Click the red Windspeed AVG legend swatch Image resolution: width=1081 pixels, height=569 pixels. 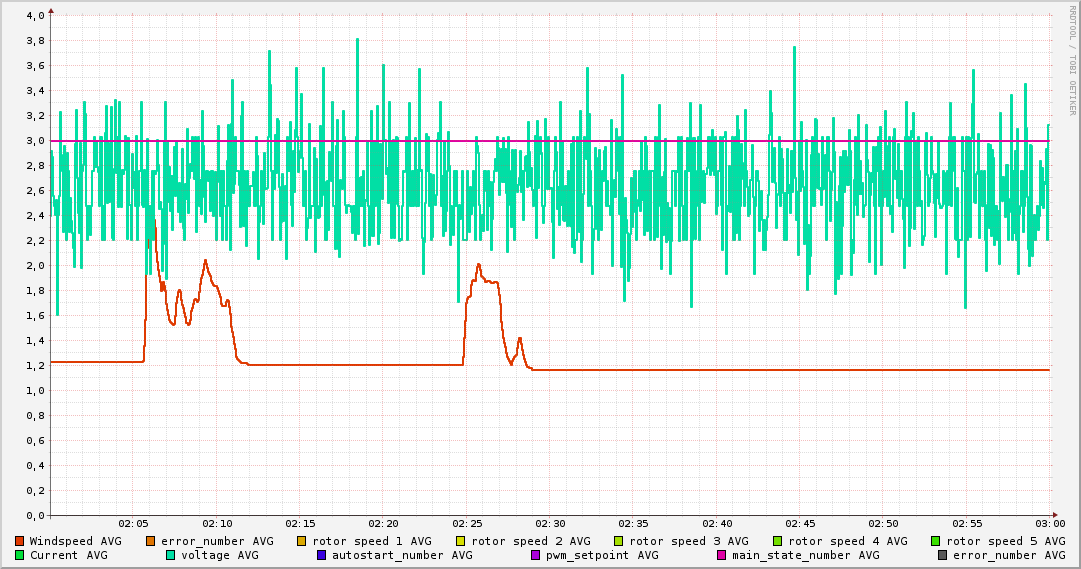[20, 541]
